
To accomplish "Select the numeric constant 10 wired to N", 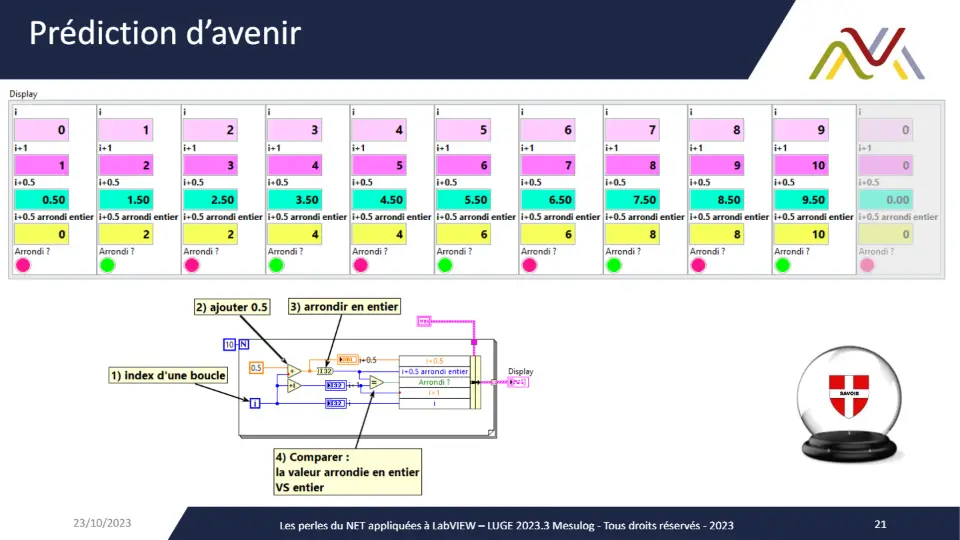I will click(230, 345).
